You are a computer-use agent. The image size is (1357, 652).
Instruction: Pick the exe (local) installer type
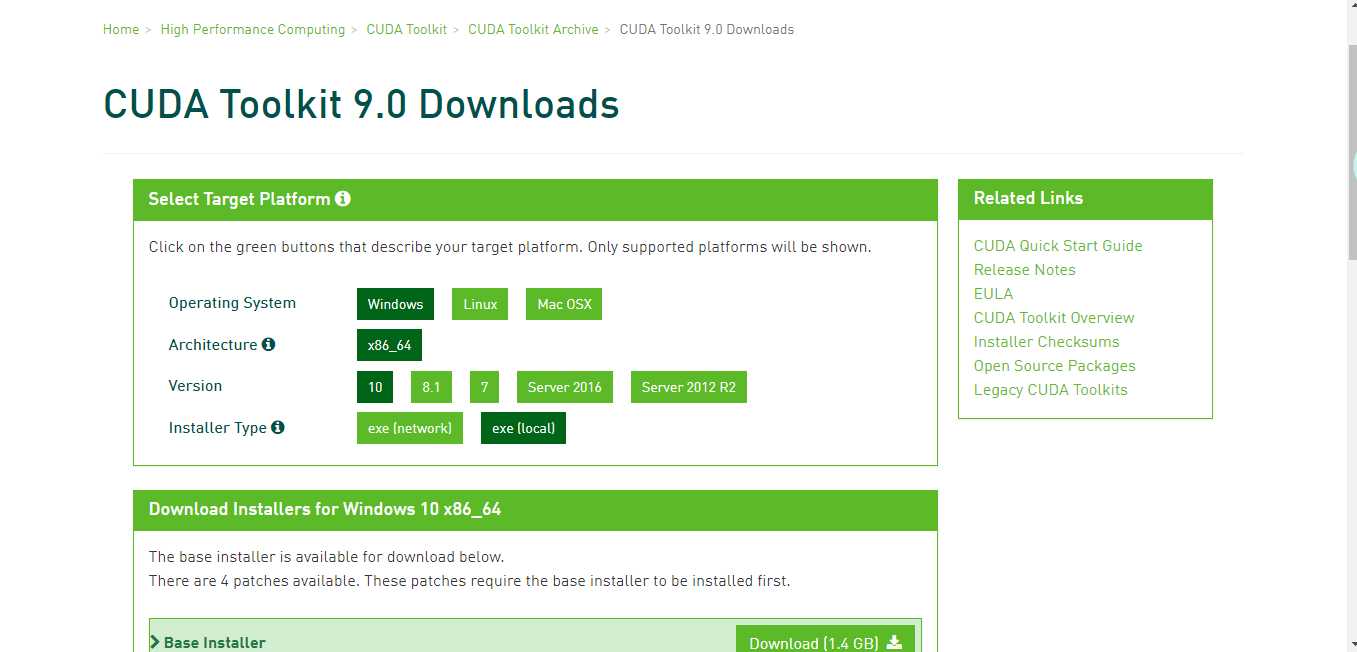(523, 428)
